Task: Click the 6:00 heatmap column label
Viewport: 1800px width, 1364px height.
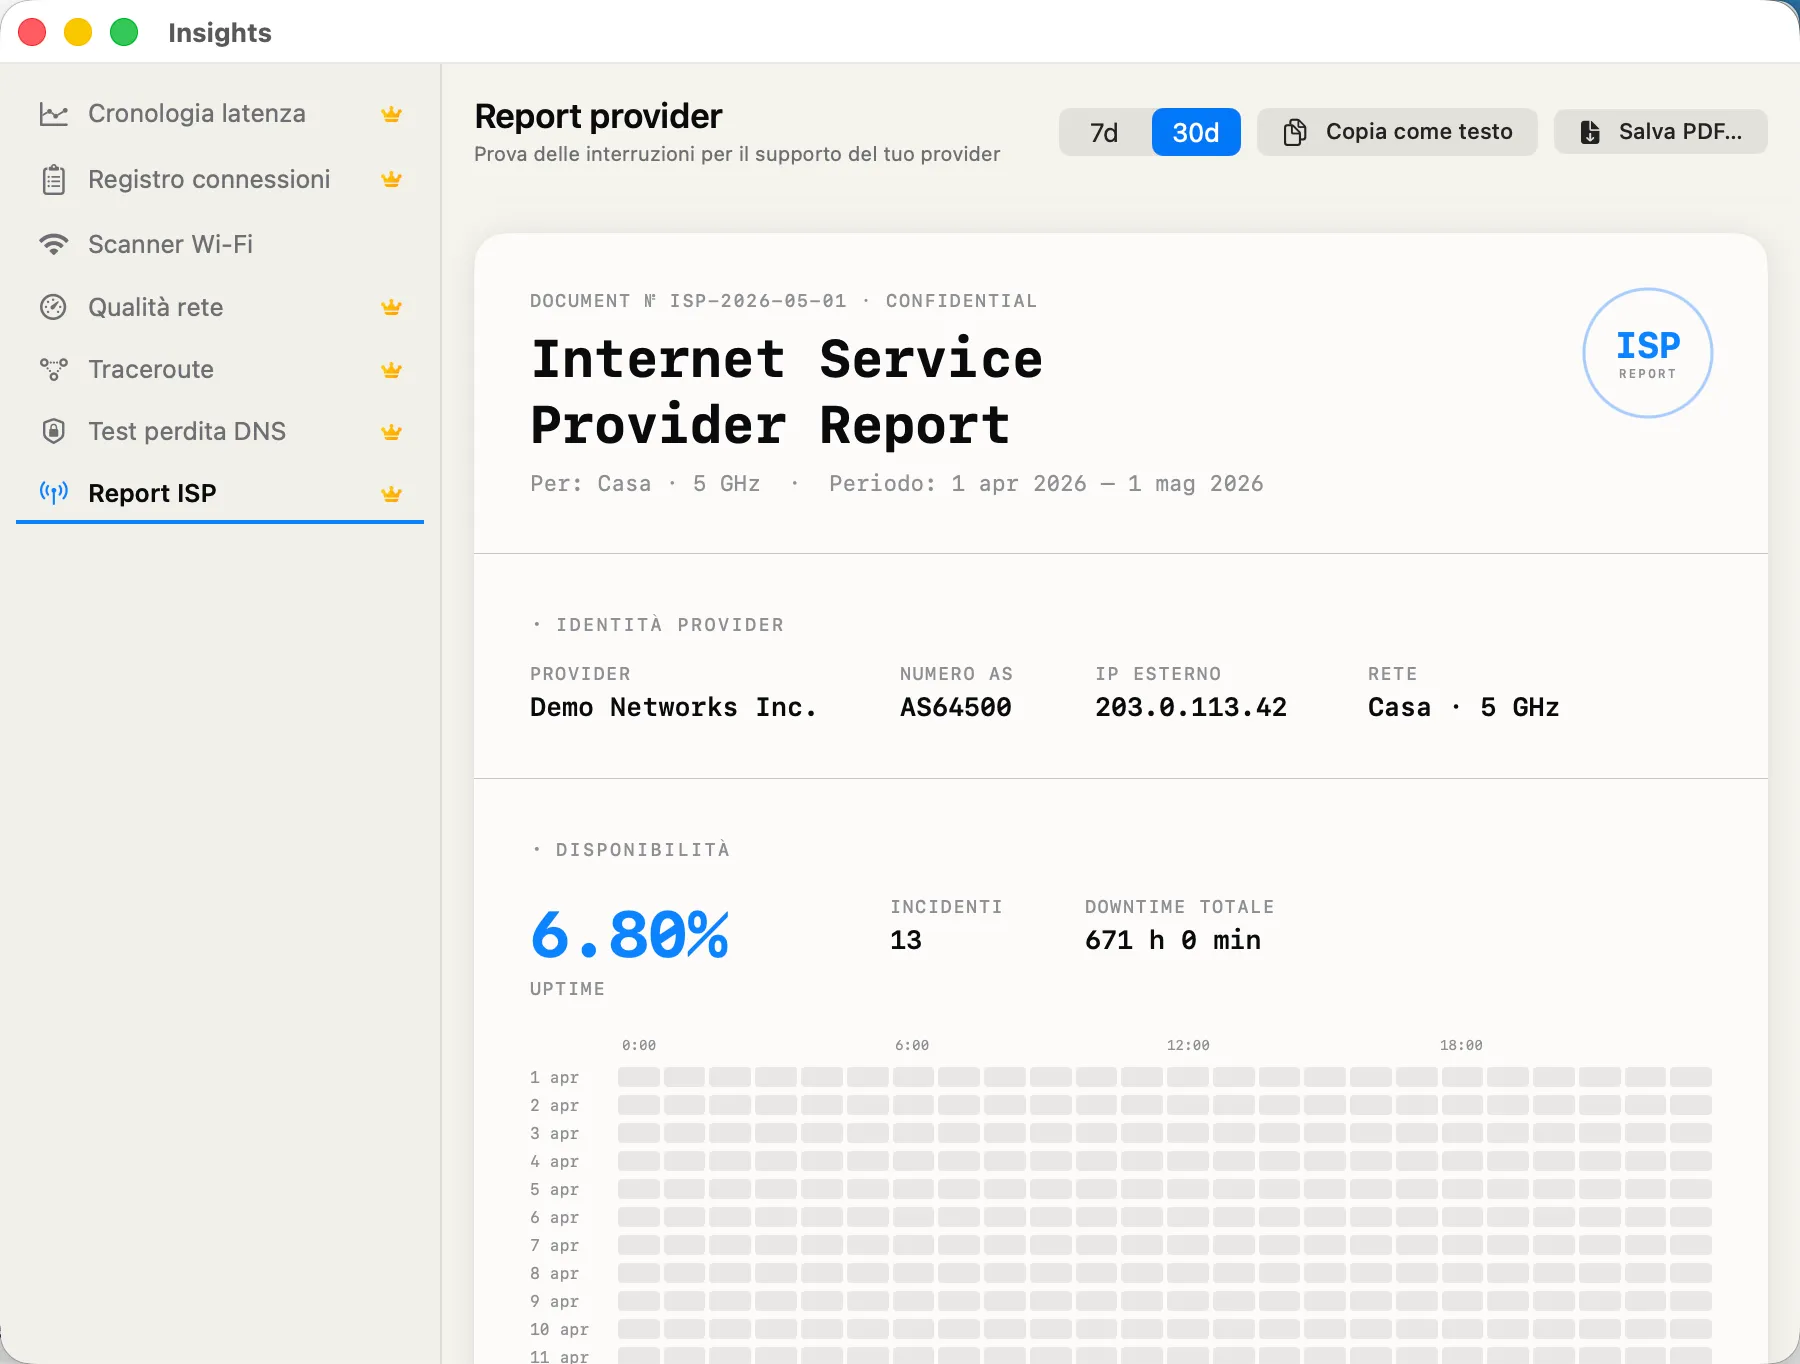Action: 912,1046
